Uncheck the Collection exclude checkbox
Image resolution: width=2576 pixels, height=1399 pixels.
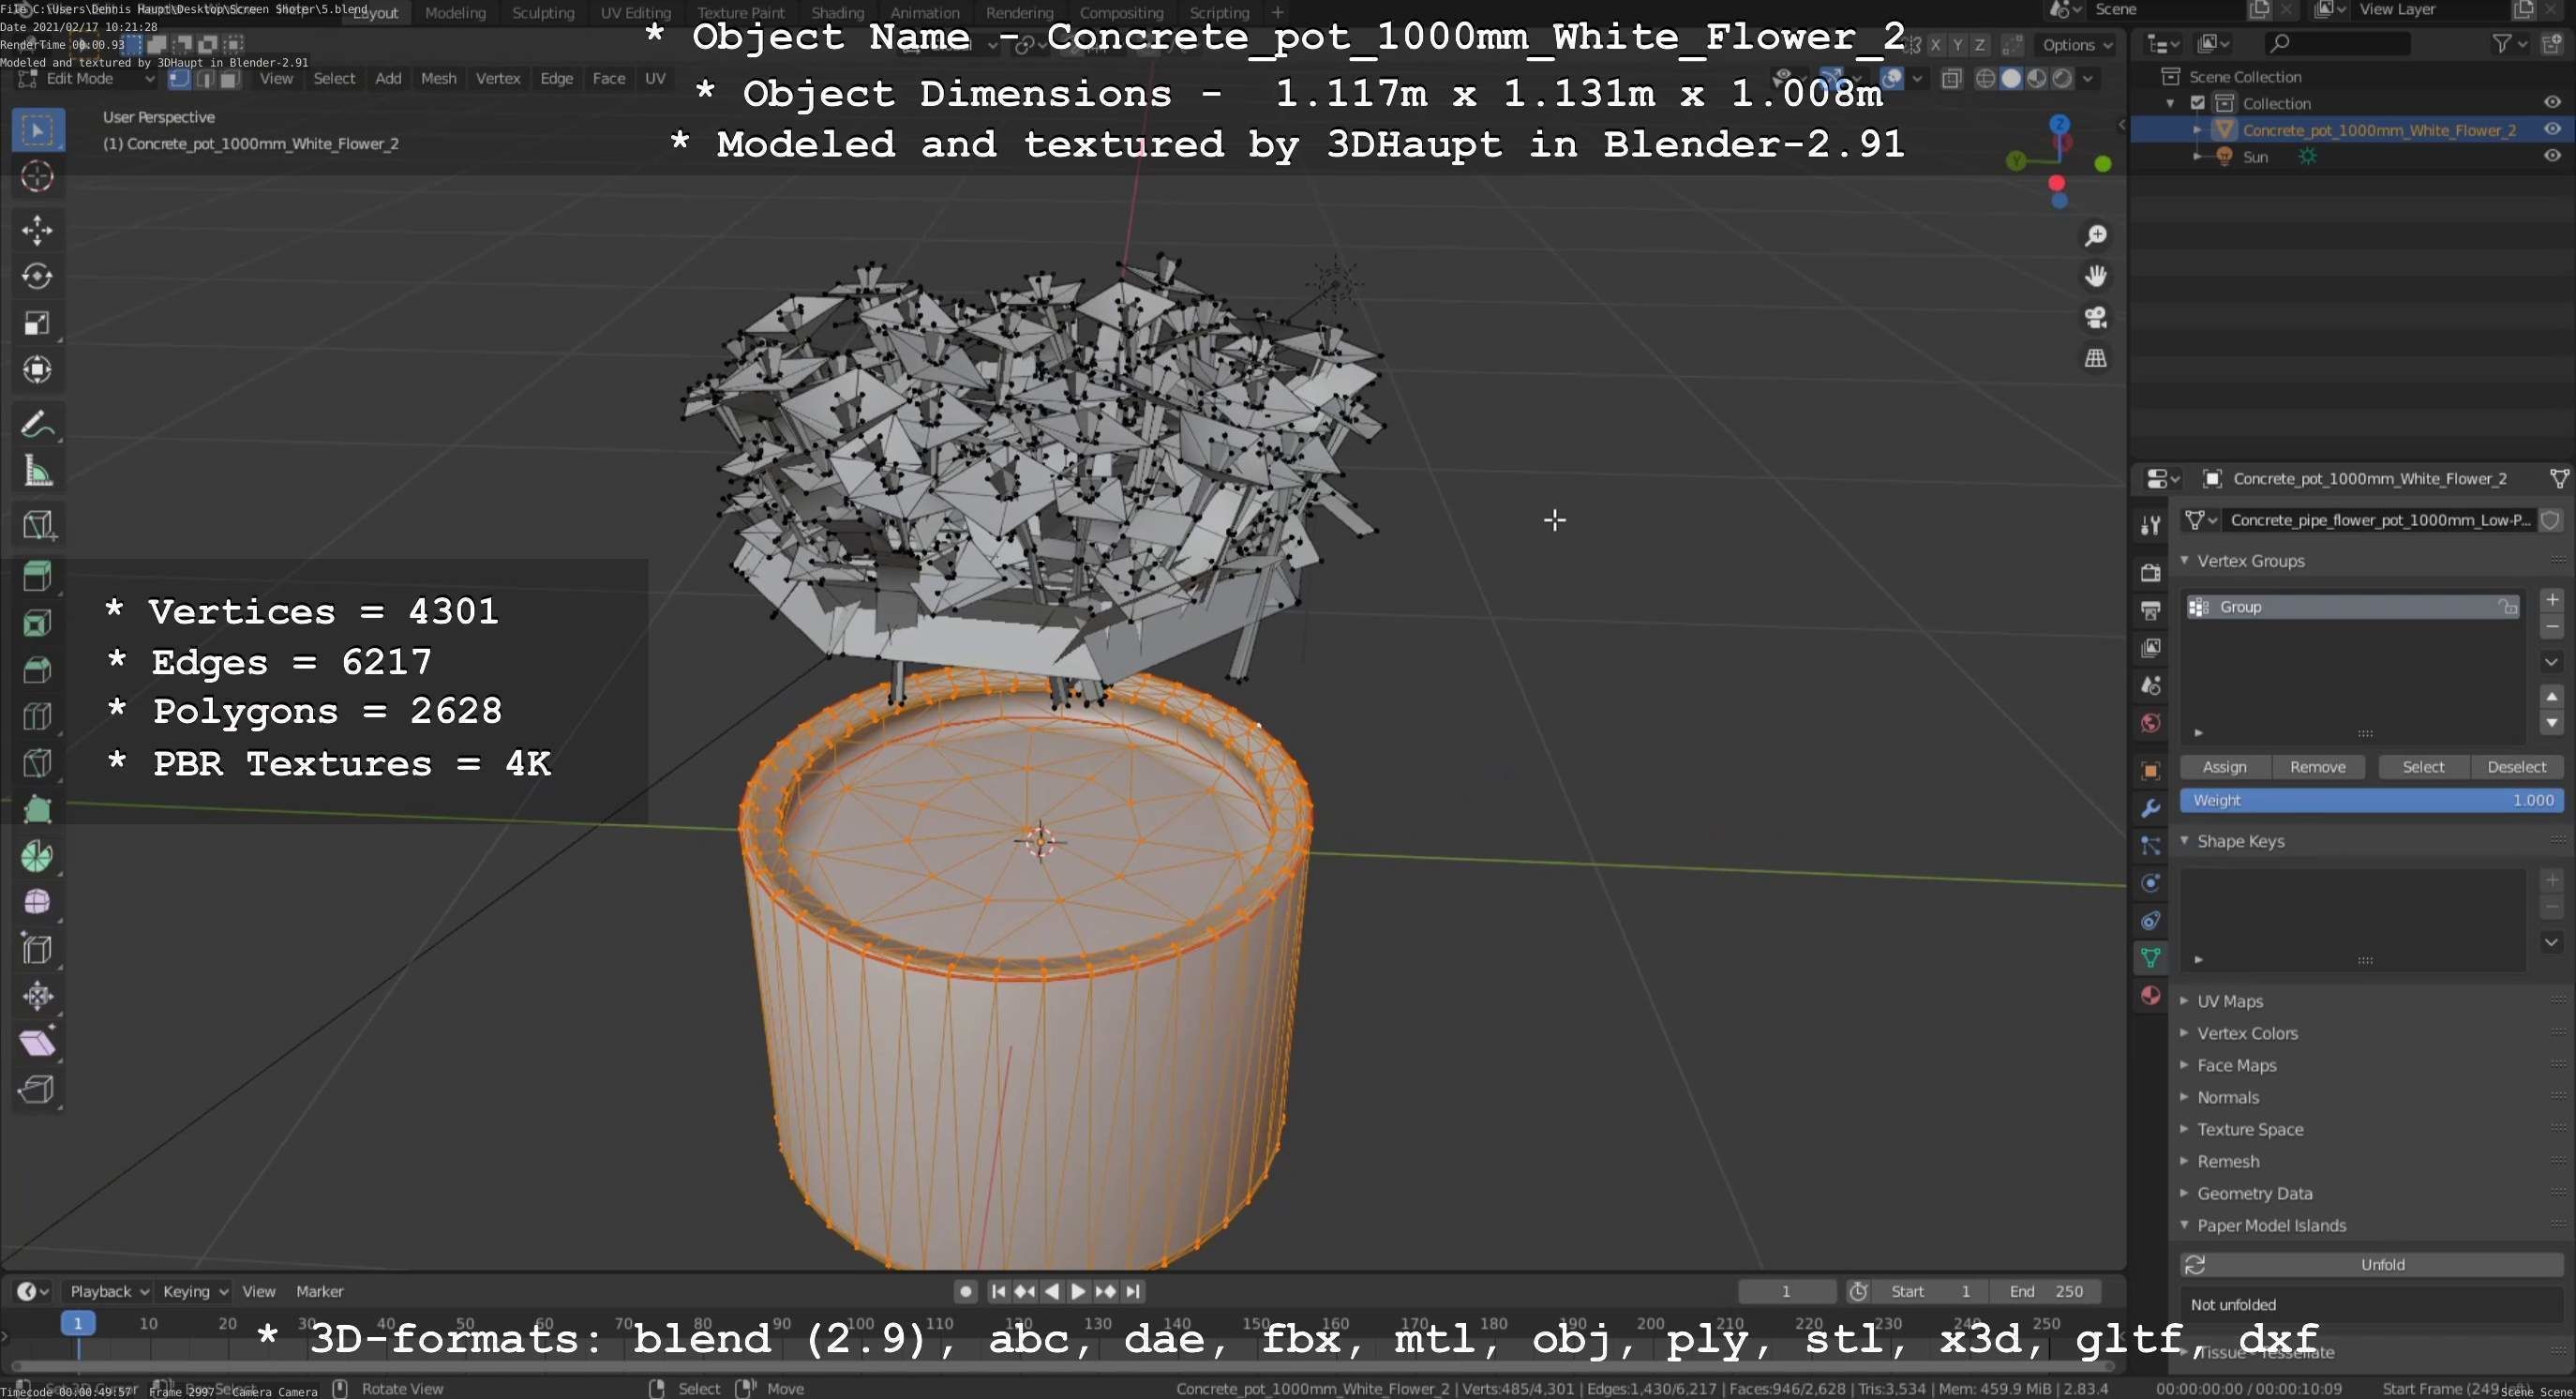pyautogui.click(x=2198, y=103)
